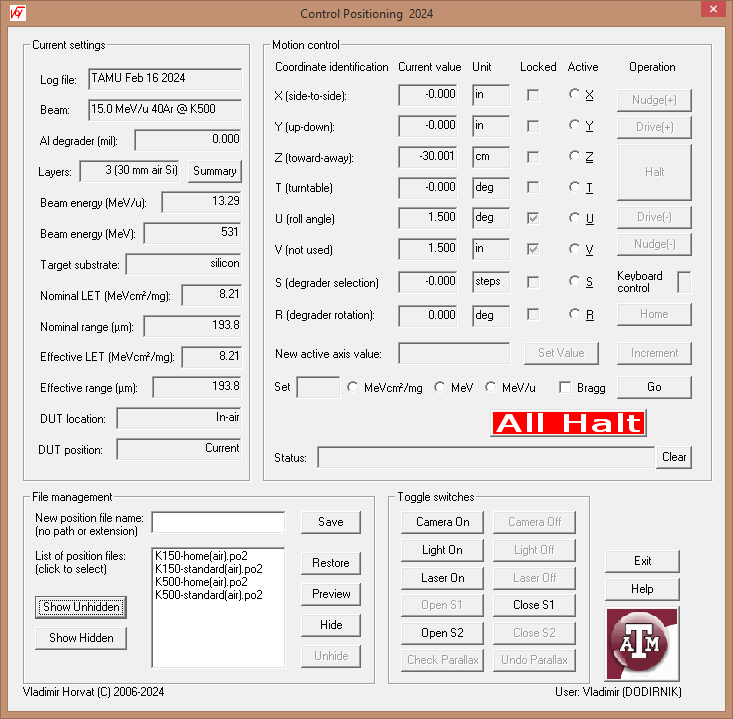This screenshot has width=733, height=719.
Task: Enable the Bragg checkbox
Action: pyautogui.click(x=565, y=387)
